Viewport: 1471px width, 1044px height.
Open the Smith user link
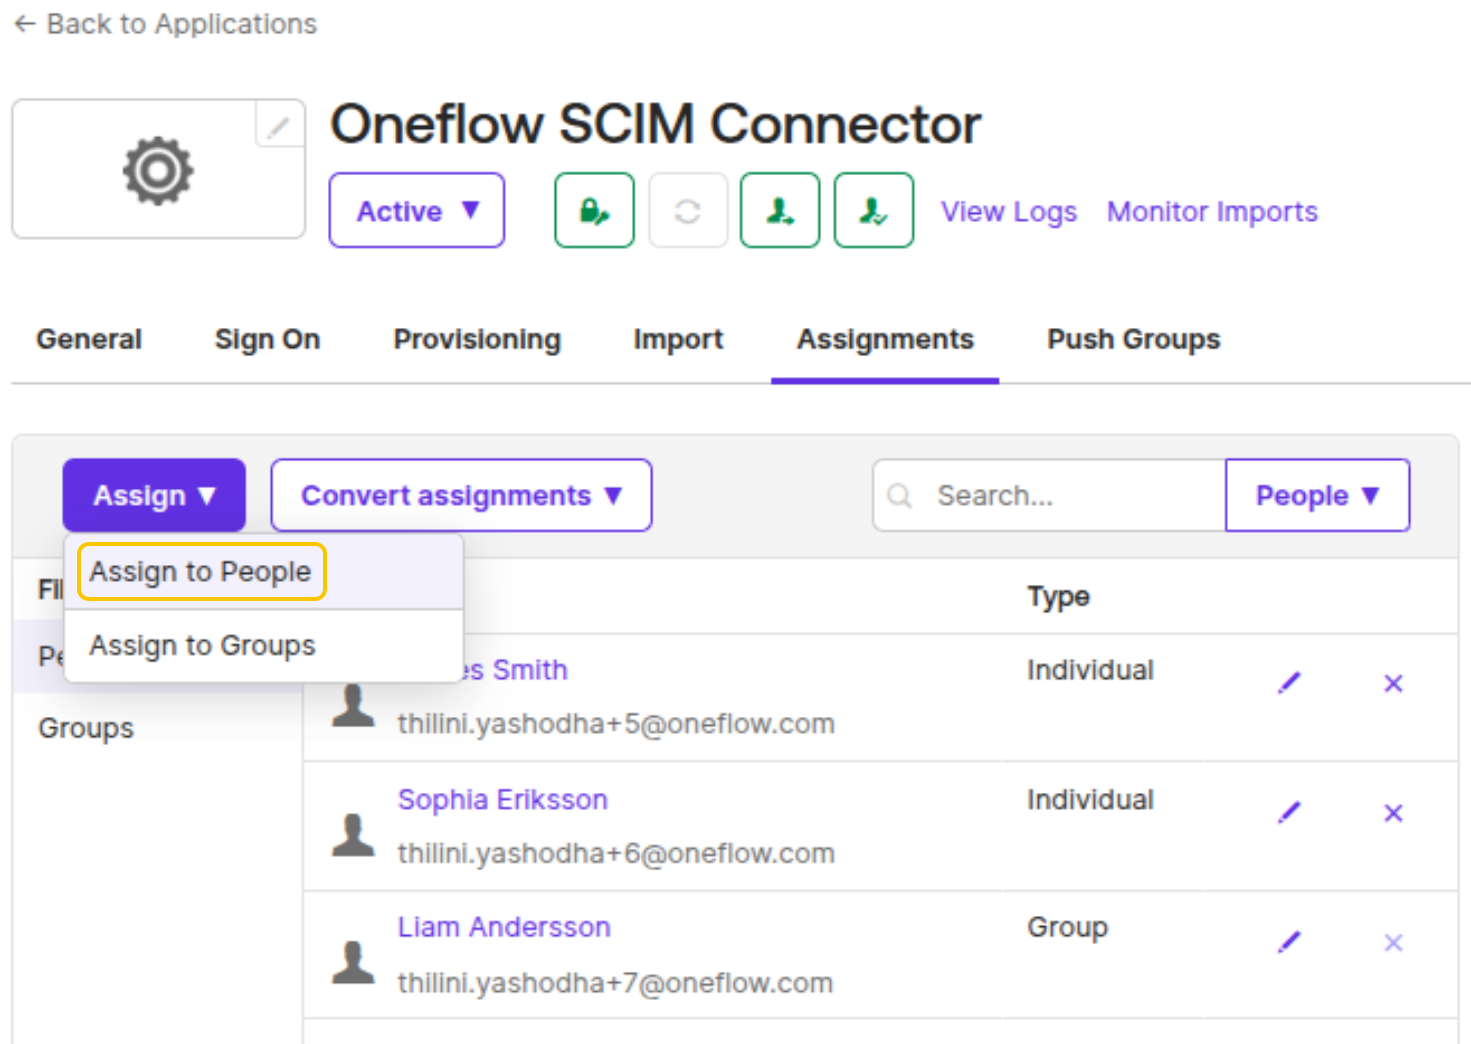pos(515,670)
